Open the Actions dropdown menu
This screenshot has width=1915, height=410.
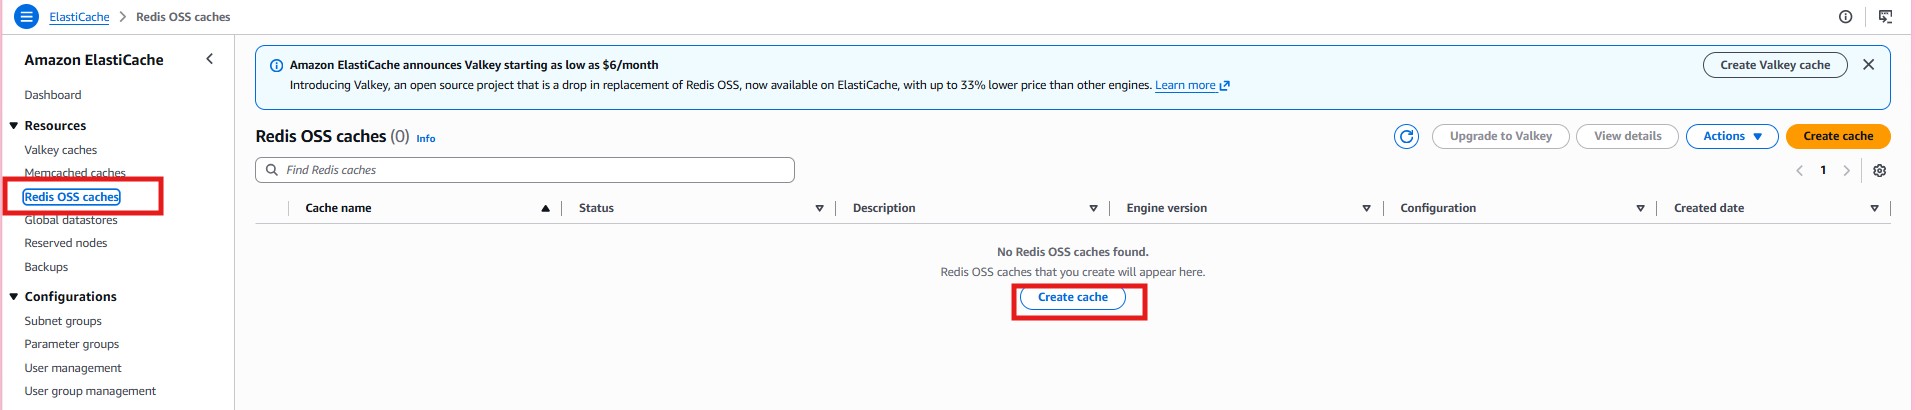click(x=1732, y=136)
